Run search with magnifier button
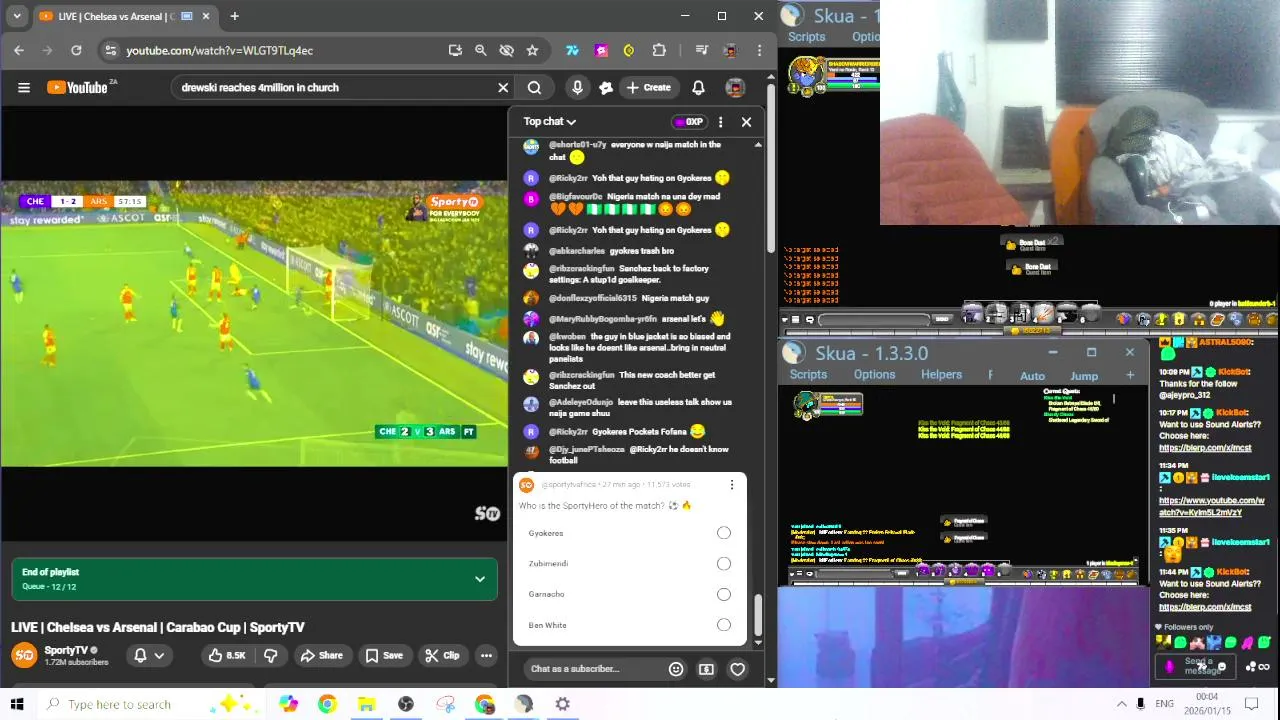 534,87
